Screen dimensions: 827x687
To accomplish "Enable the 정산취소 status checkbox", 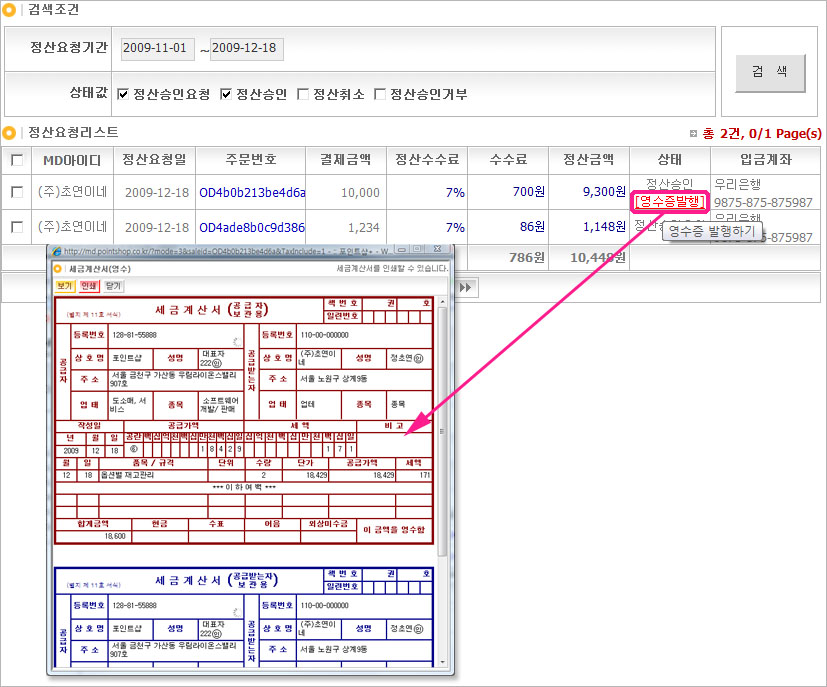I will pyautogui.click(x=303, y=94).
